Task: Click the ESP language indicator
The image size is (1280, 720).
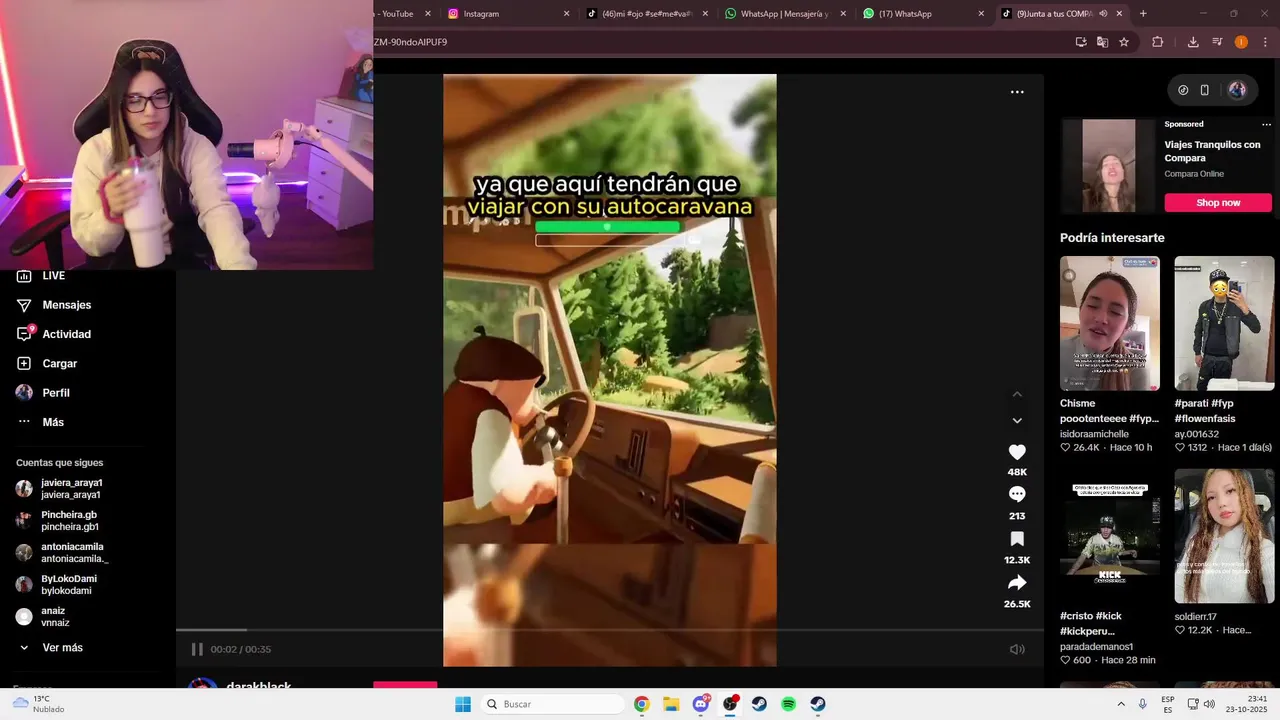Action: (1168, 704)
